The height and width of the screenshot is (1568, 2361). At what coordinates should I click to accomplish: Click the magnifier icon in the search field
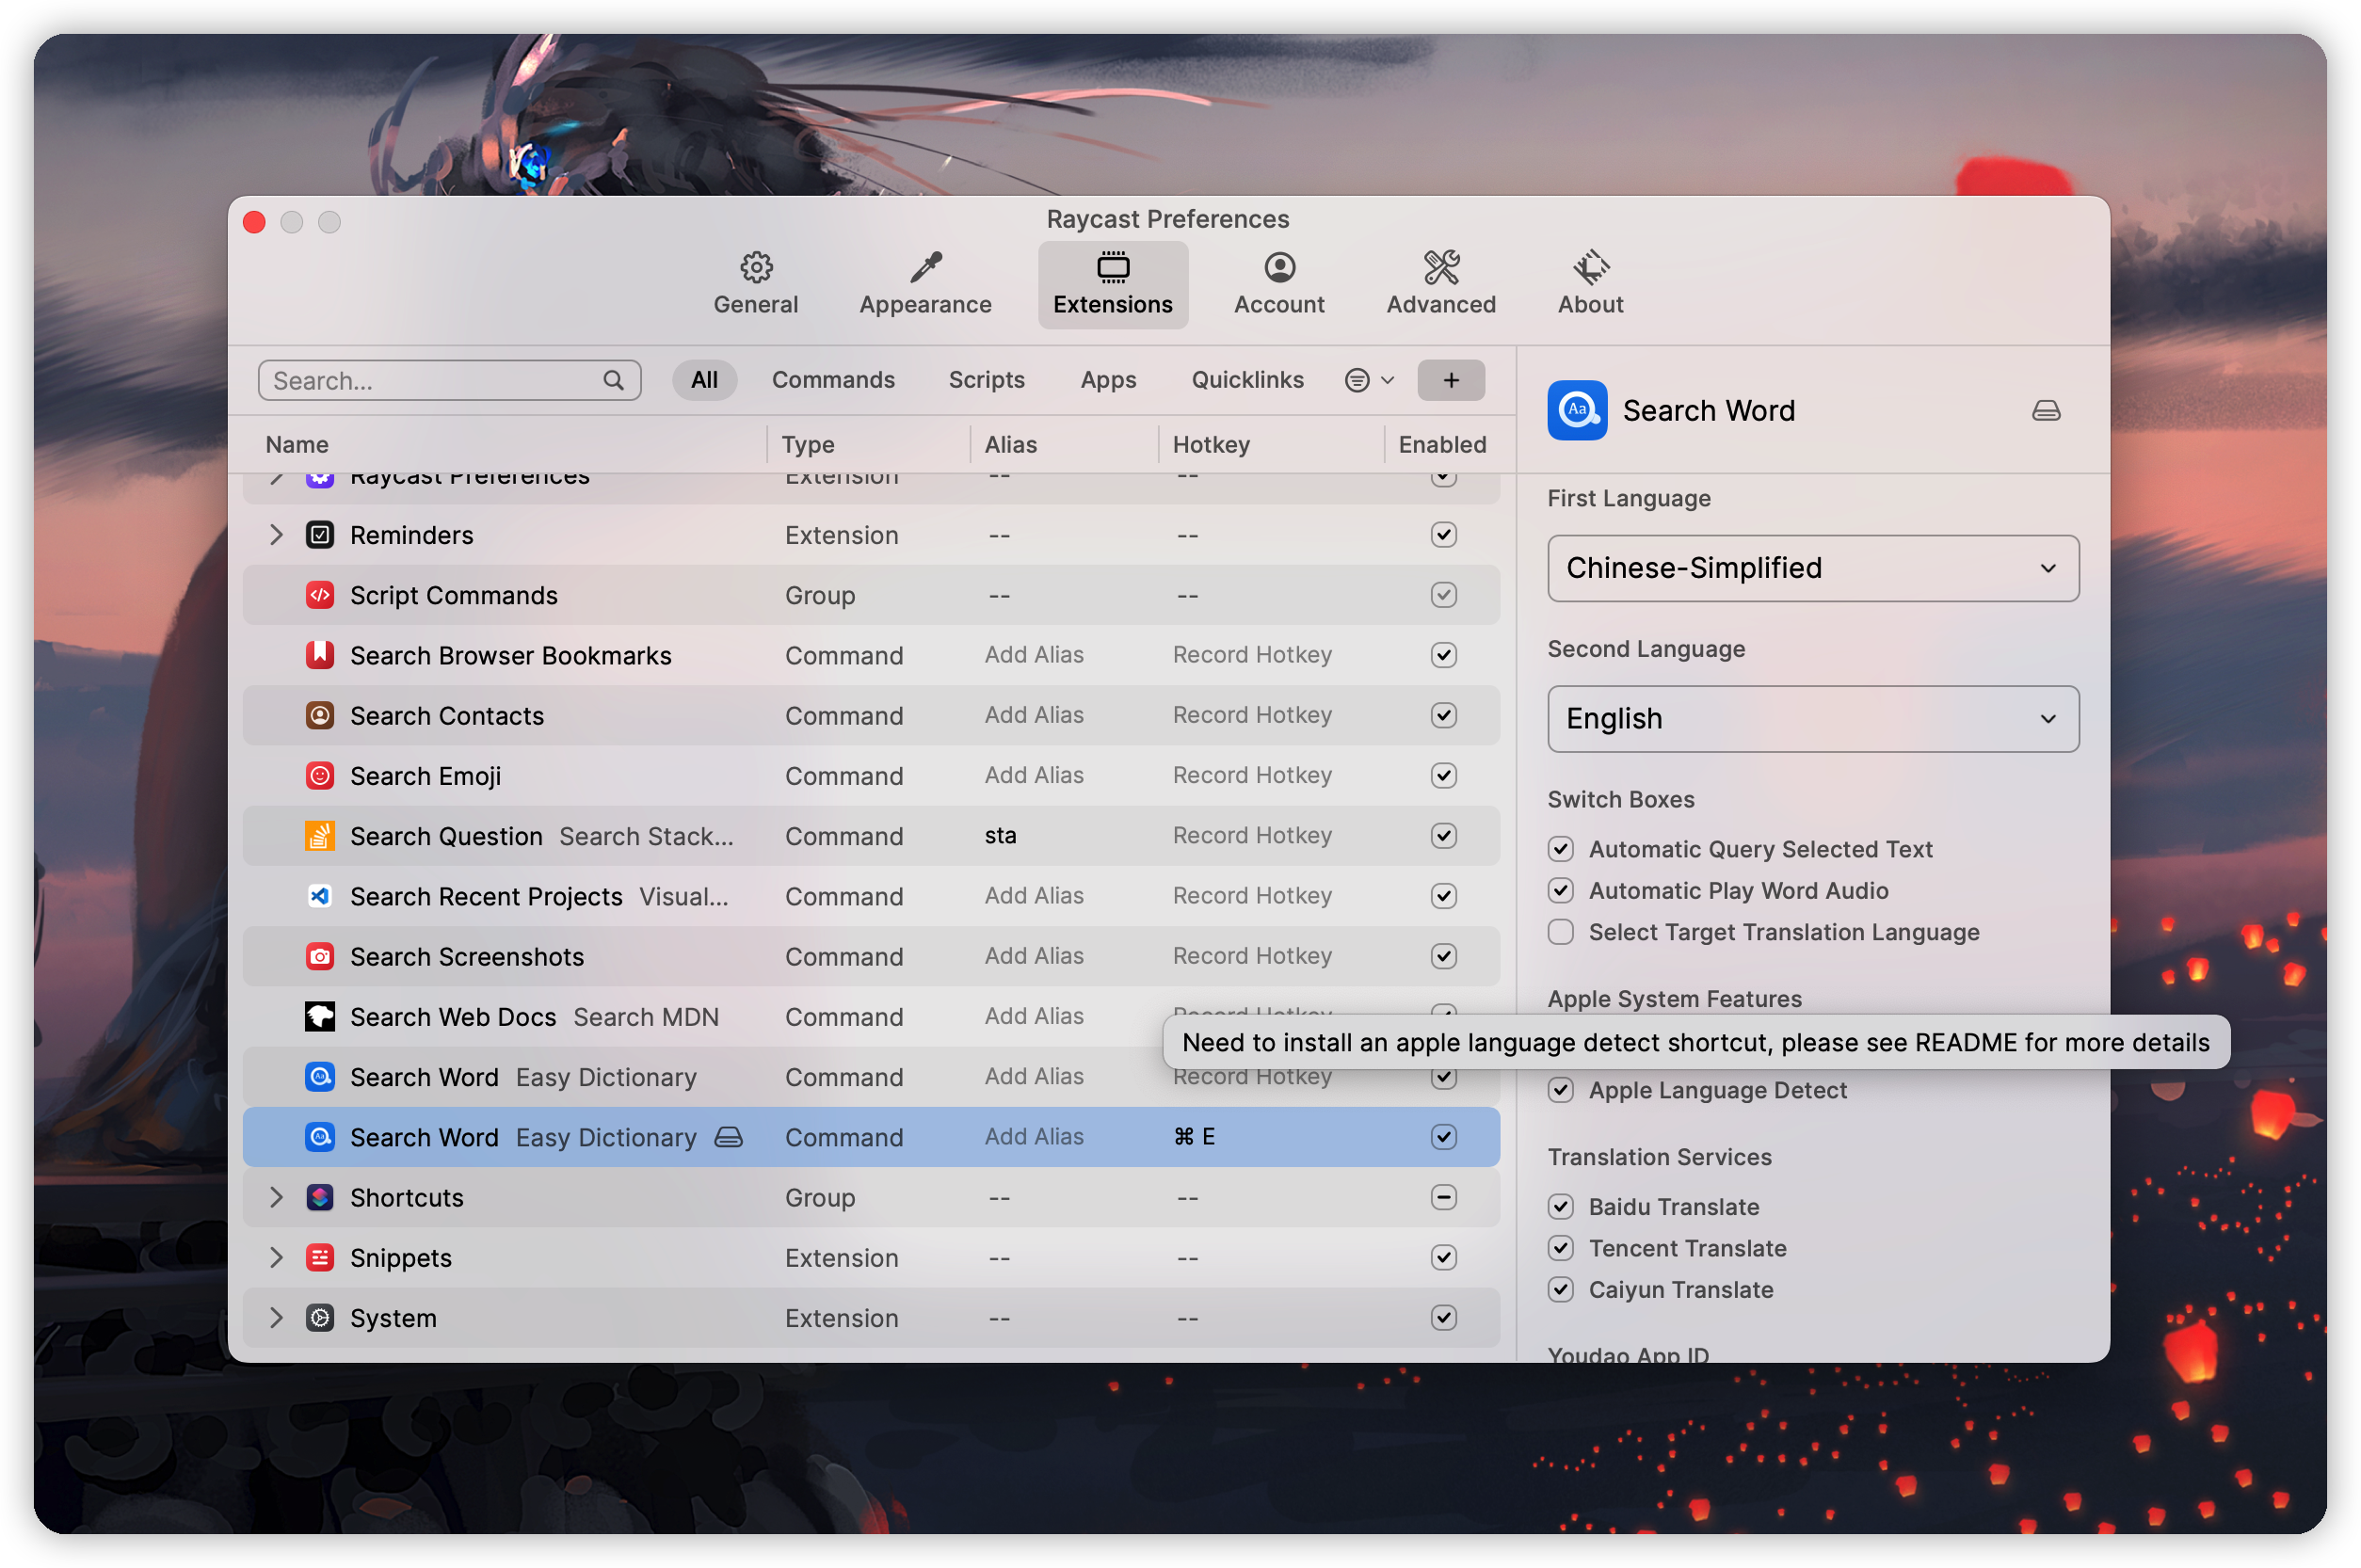pyautogui.click(x=613, y=381)
